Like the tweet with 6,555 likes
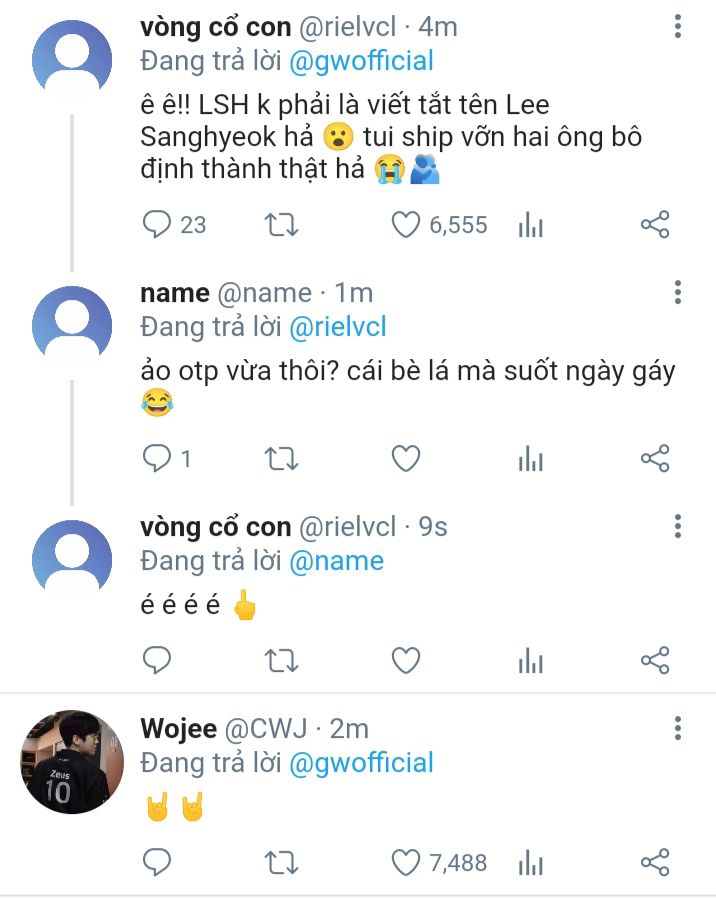This screenshot has height=898, width=716. click(406, 224)
